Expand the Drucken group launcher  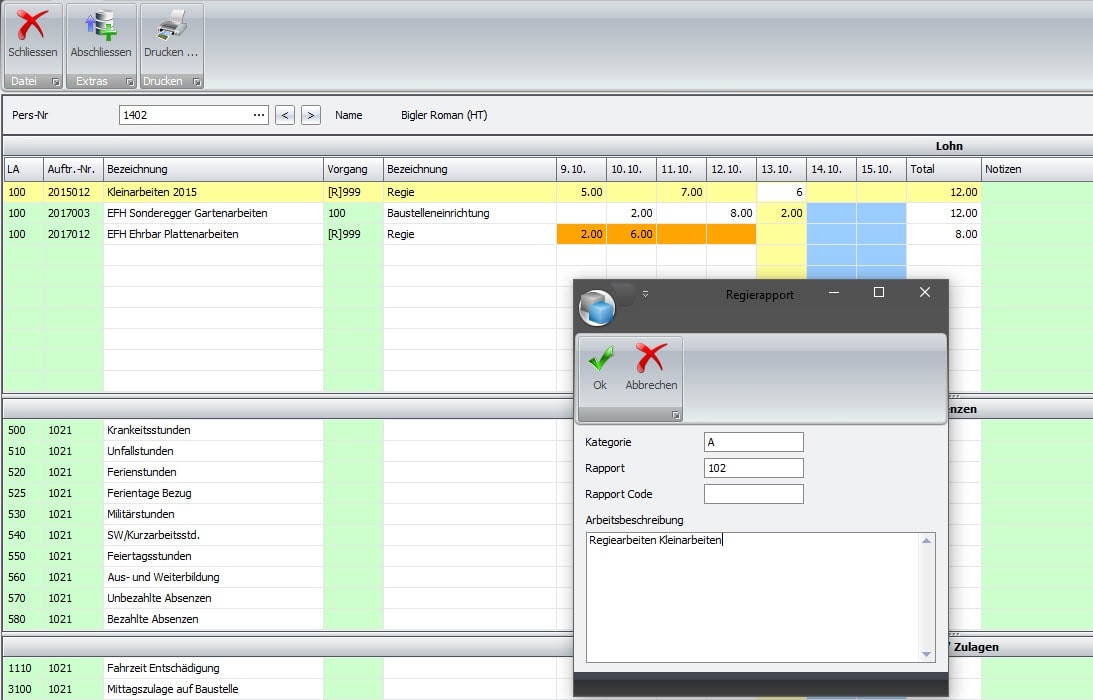click(197, 82)
